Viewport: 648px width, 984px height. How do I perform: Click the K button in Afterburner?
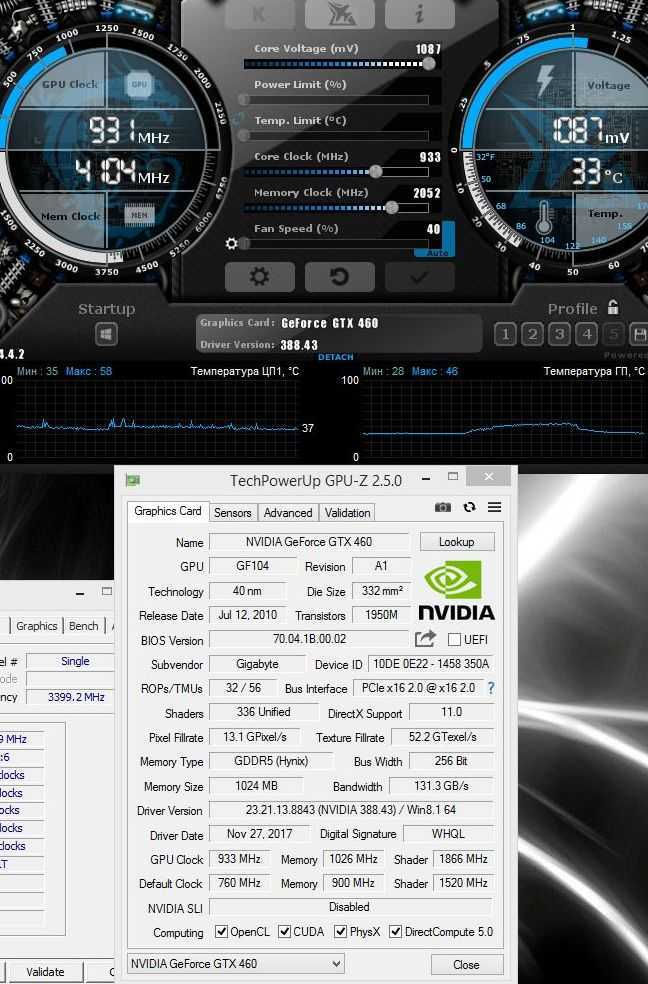point(260,14)
